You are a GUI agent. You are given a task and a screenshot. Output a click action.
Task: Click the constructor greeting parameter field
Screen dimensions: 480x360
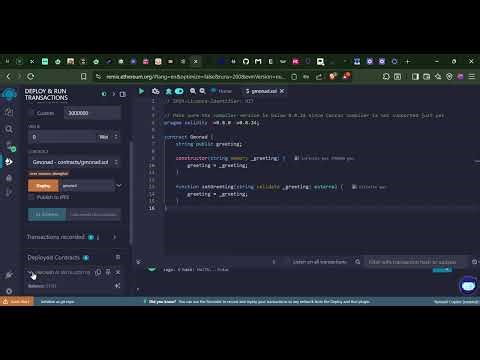point(87,186)
